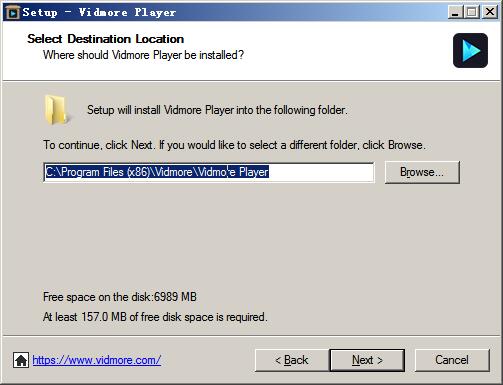Minimize the Setup window
The width and height of the screenshot is (503, 385).
pyautogui.click(x=455, y=12)
